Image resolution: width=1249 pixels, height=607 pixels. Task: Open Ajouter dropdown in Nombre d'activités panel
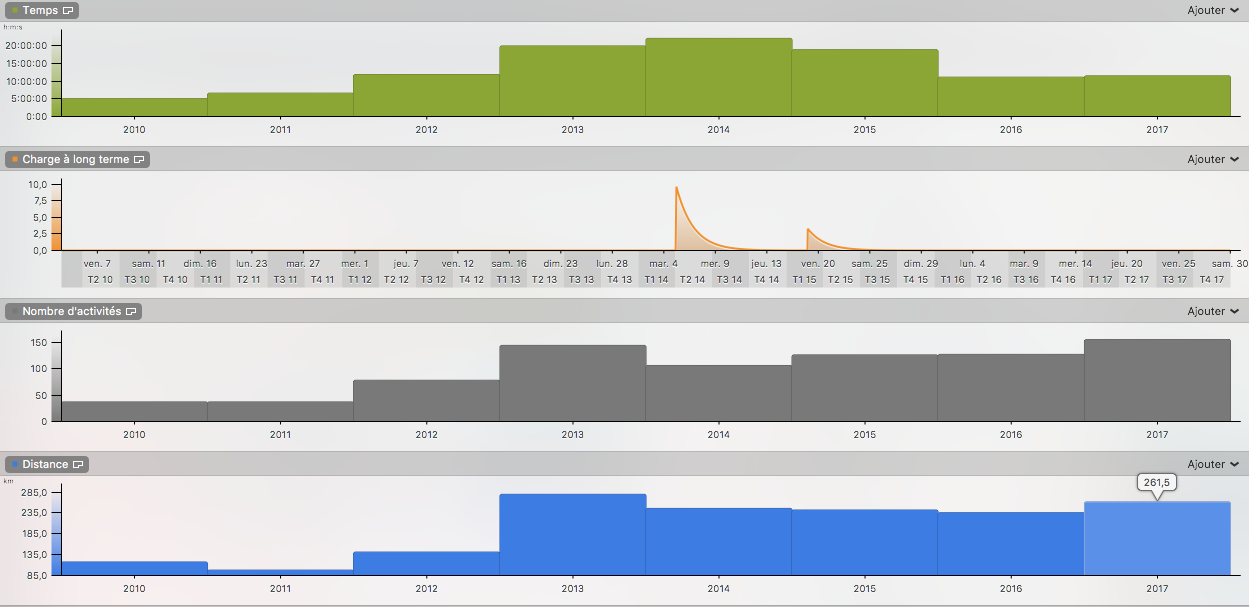point(1212,312)
